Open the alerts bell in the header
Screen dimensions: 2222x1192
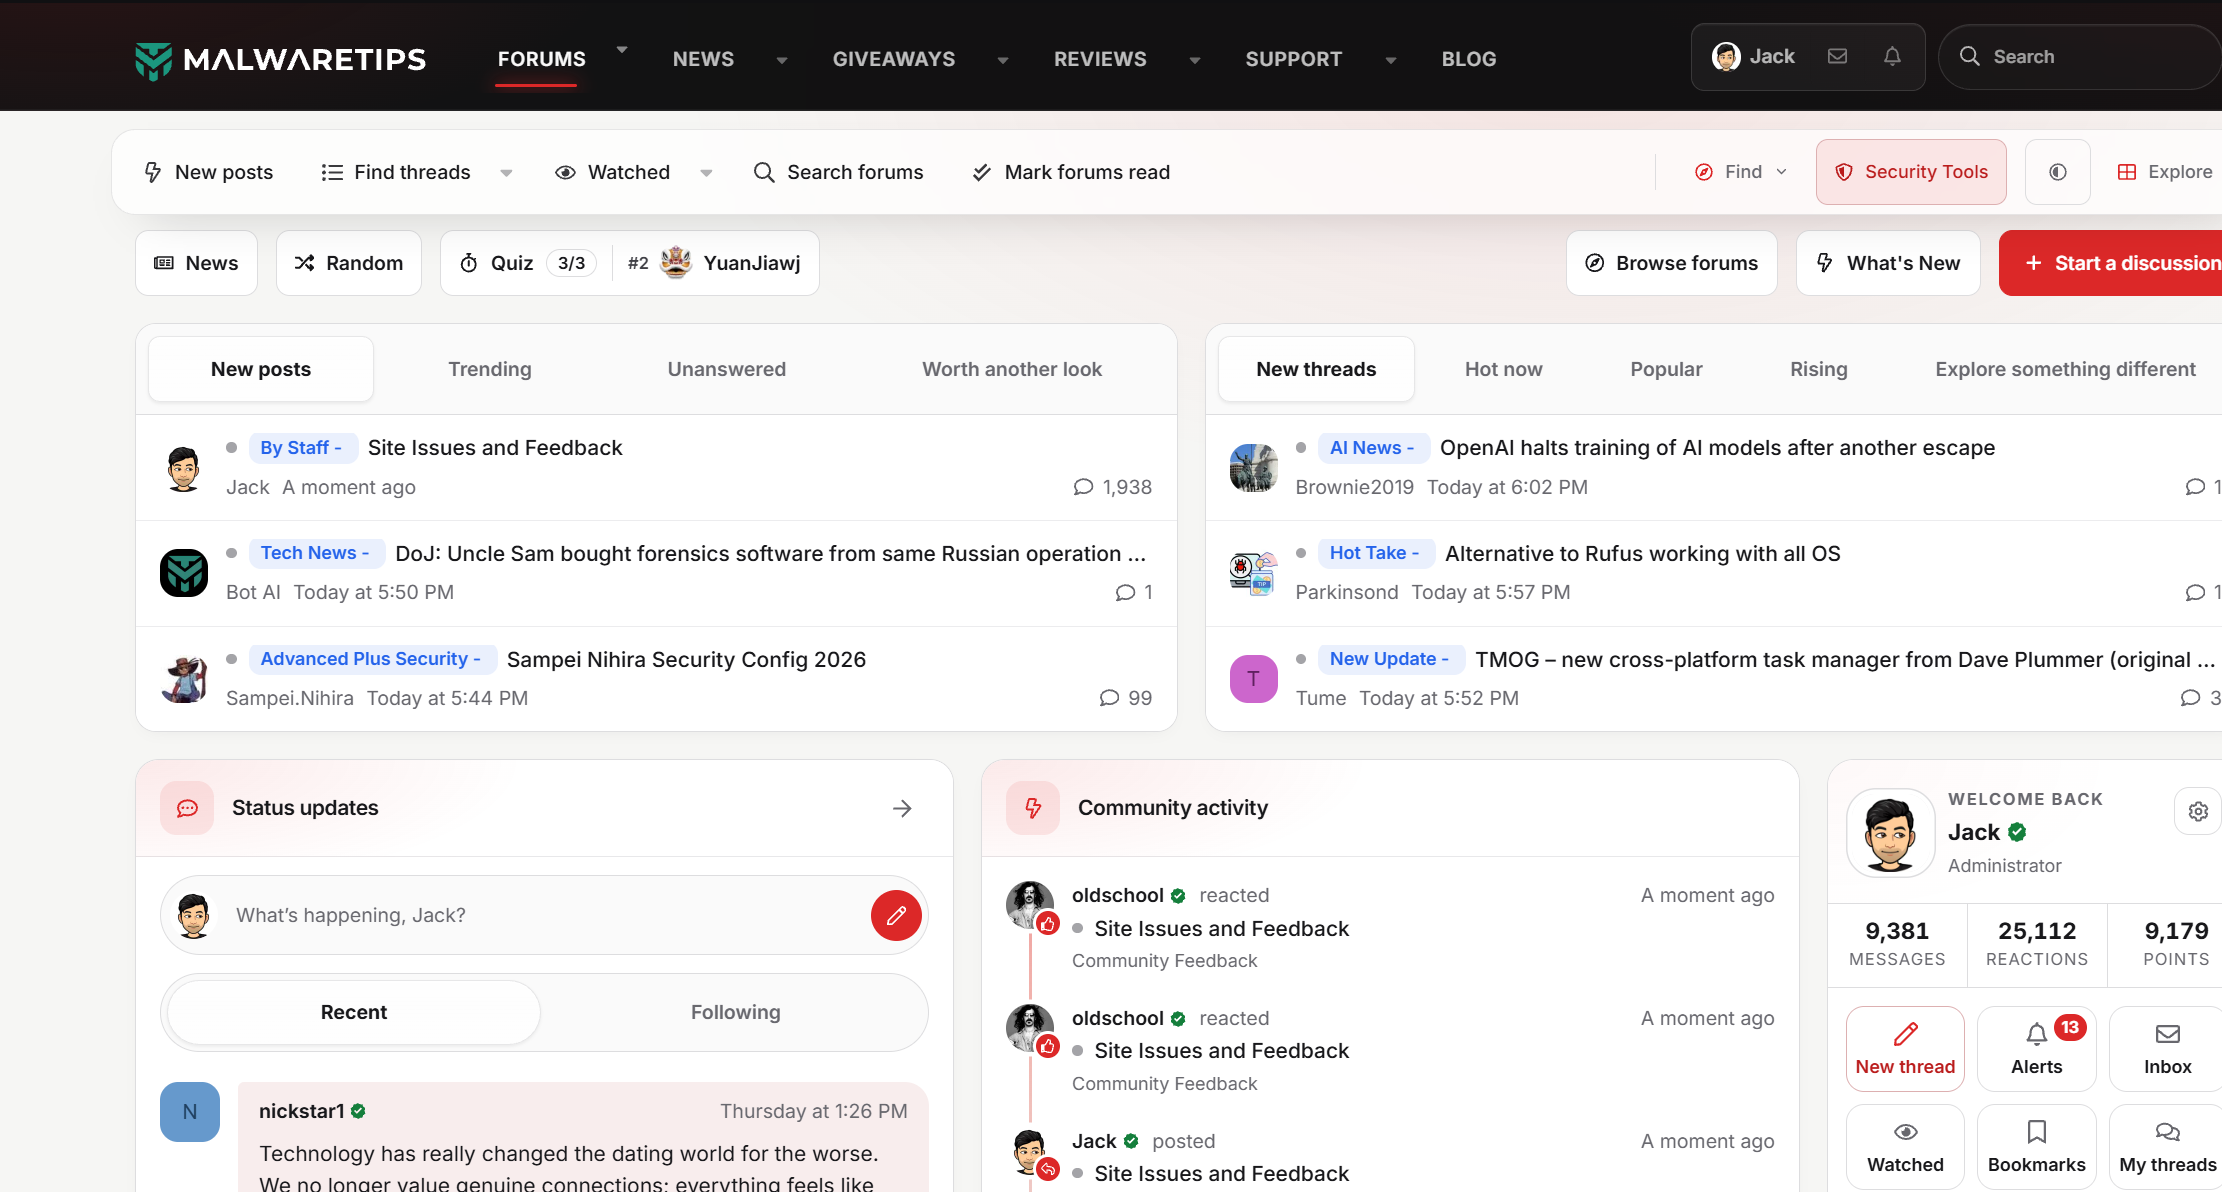coord(1892,57)
